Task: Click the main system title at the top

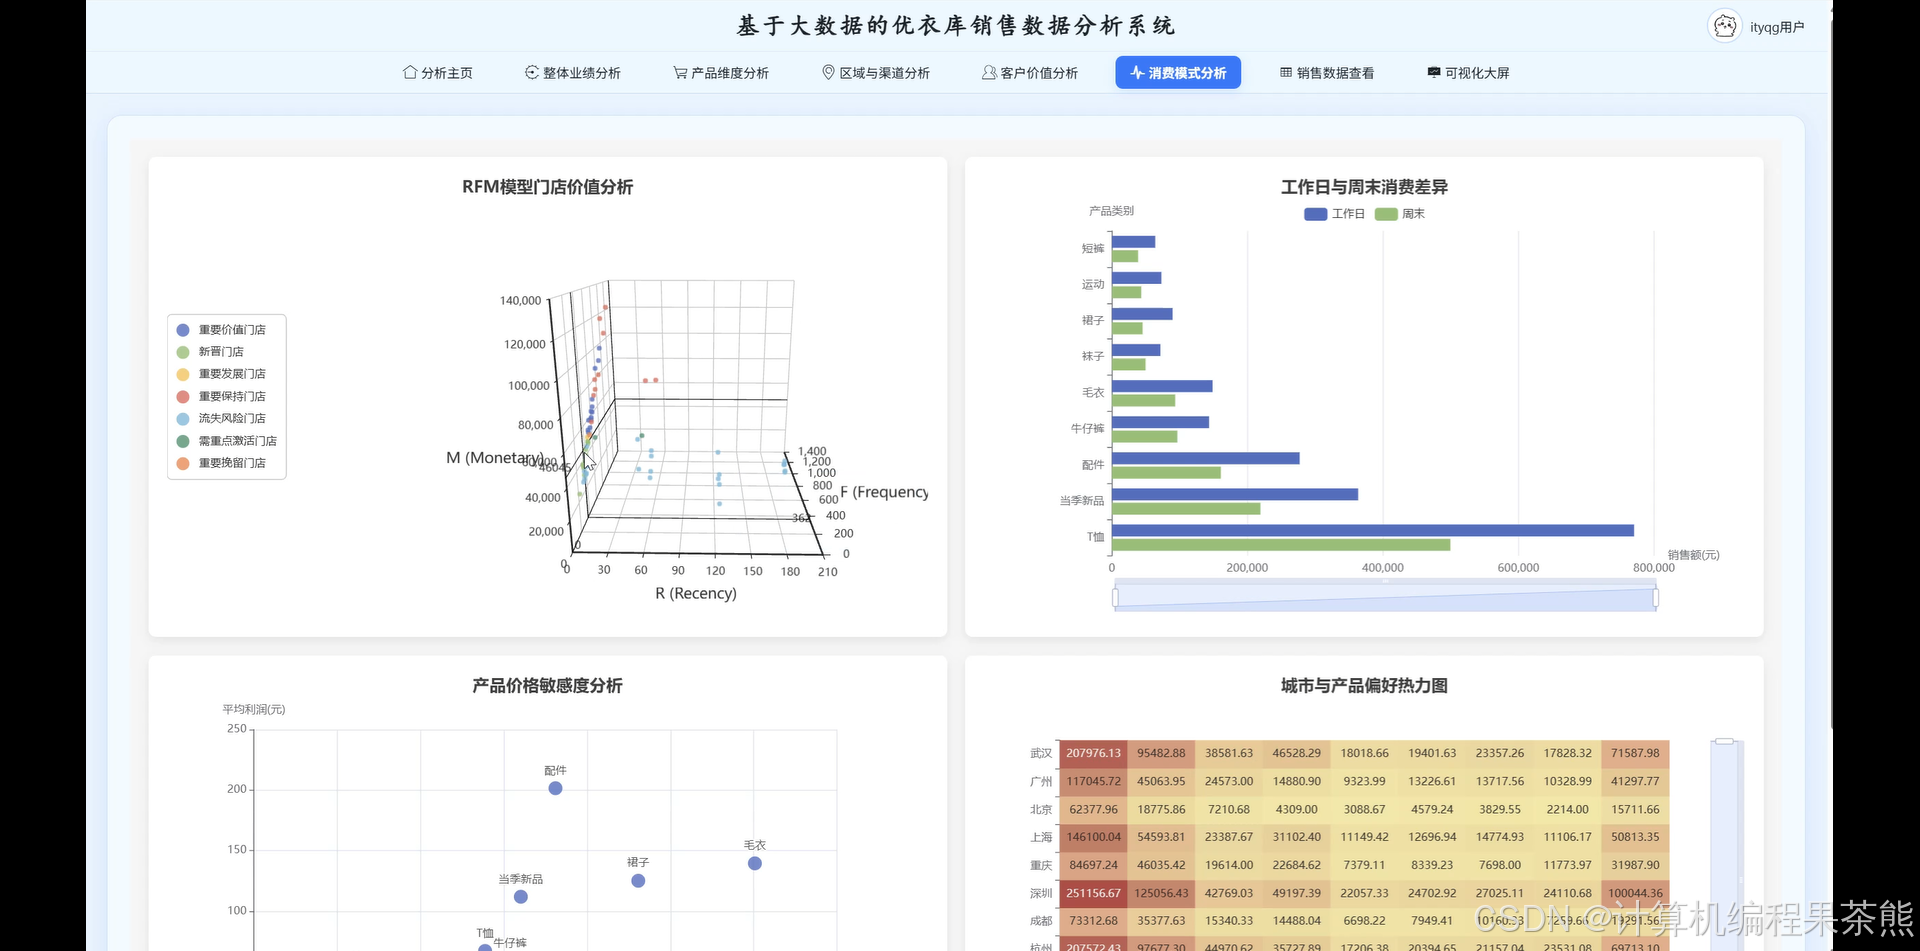Action: [956, 26]
